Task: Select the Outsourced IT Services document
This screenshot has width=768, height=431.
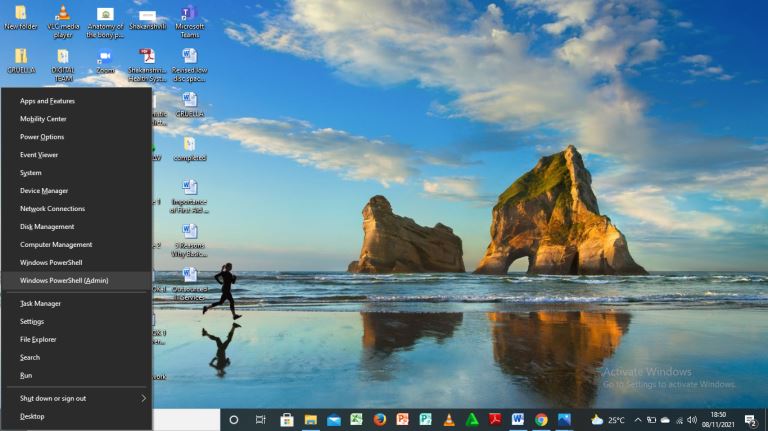Action: pyautogui.click(x=190, y=284)
